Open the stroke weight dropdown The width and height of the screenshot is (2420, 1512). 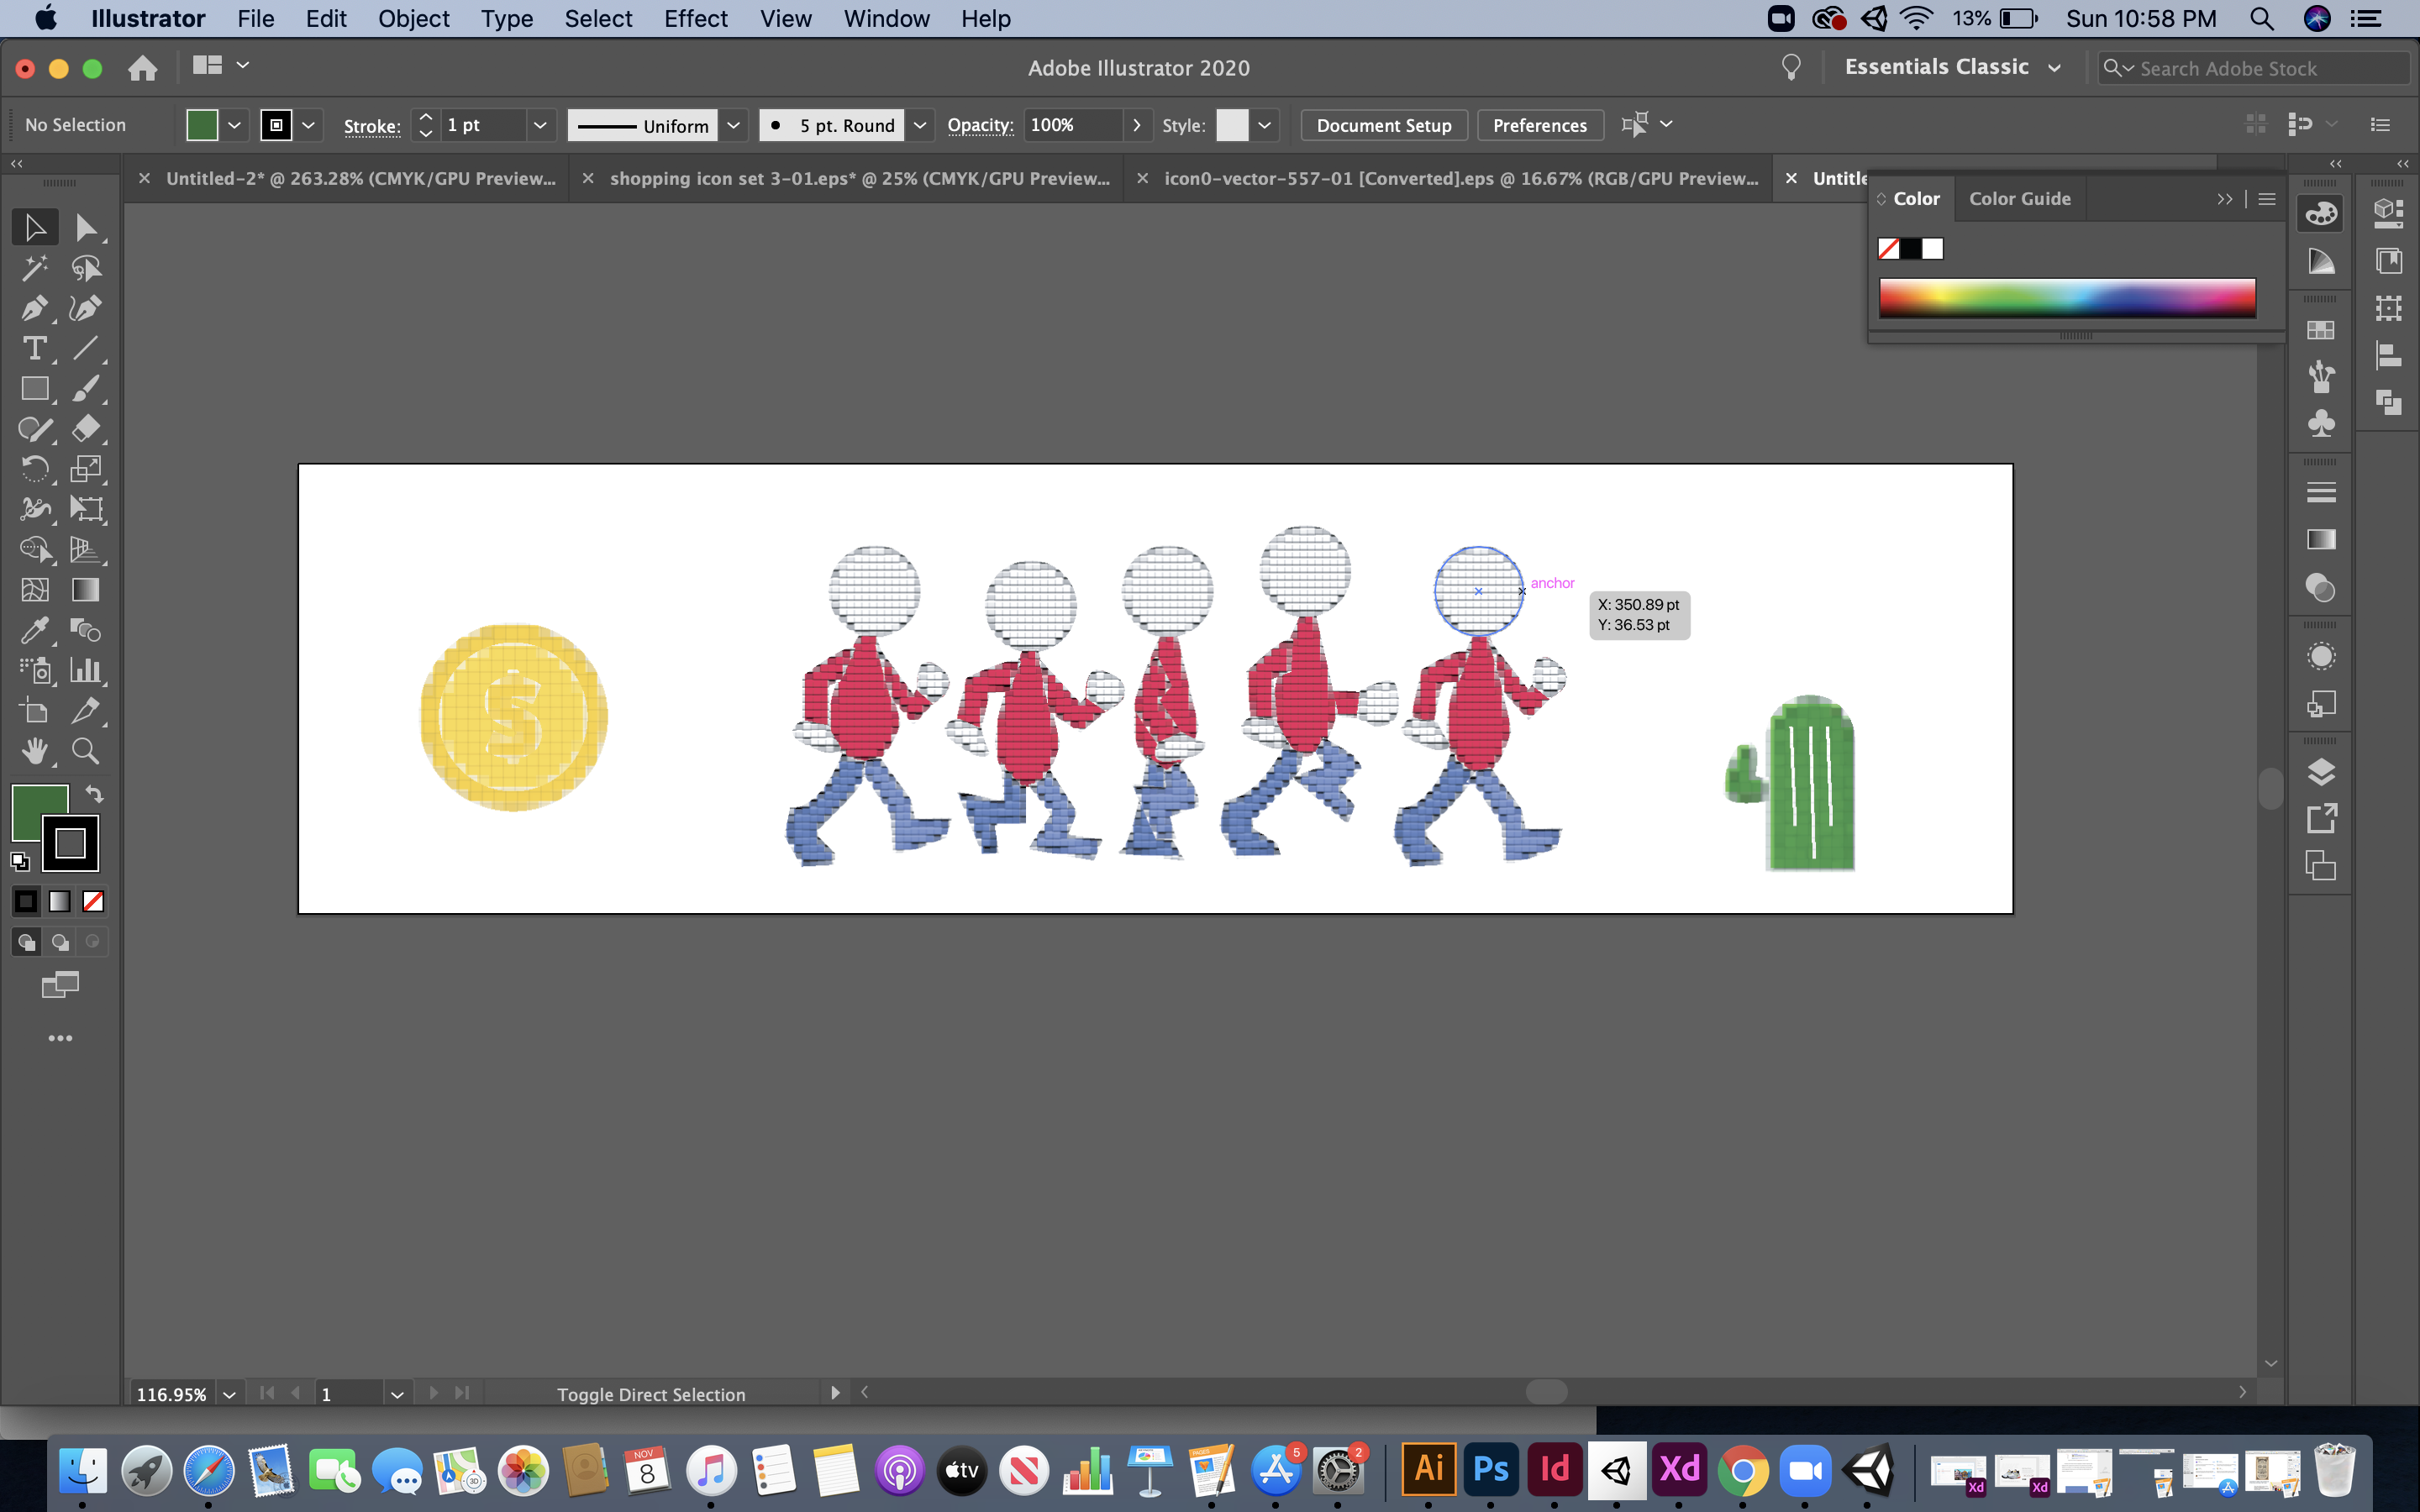coord(540,125)
